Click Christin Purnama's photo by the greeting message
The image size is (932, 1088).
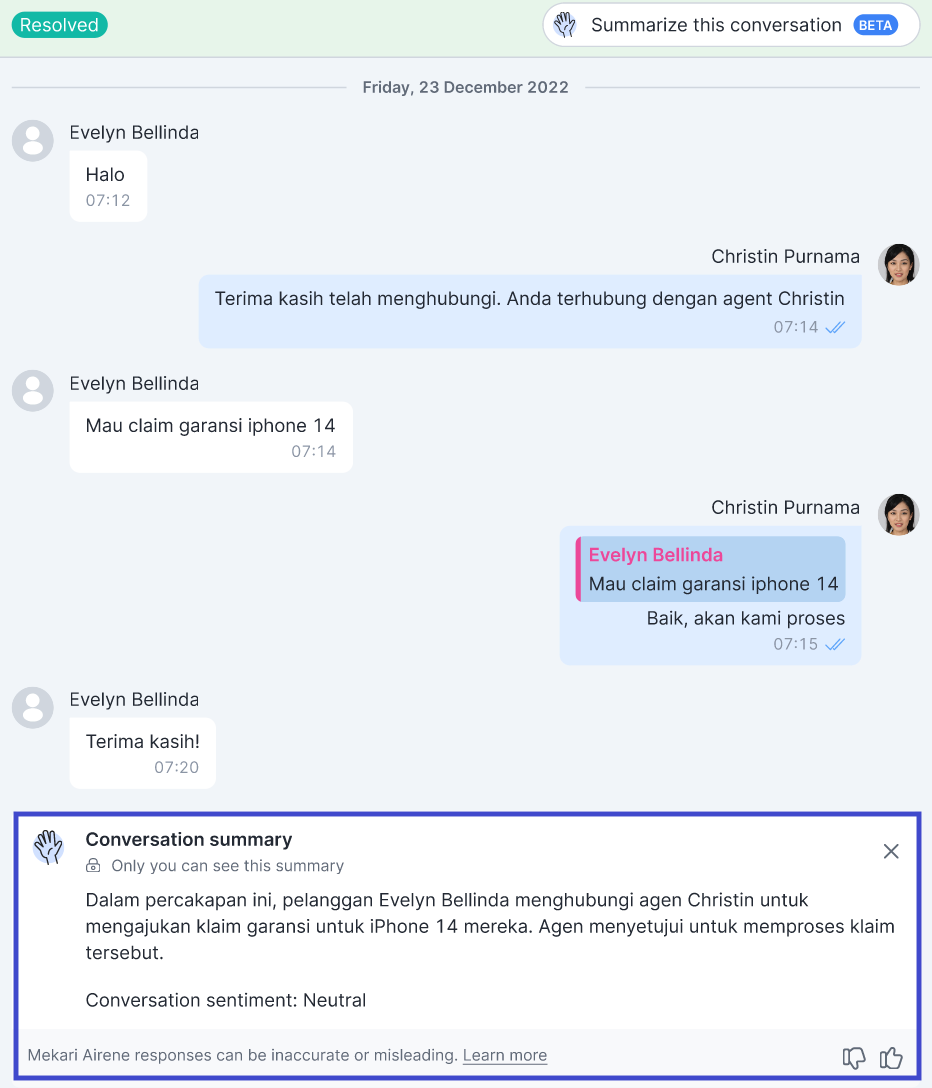899,264
